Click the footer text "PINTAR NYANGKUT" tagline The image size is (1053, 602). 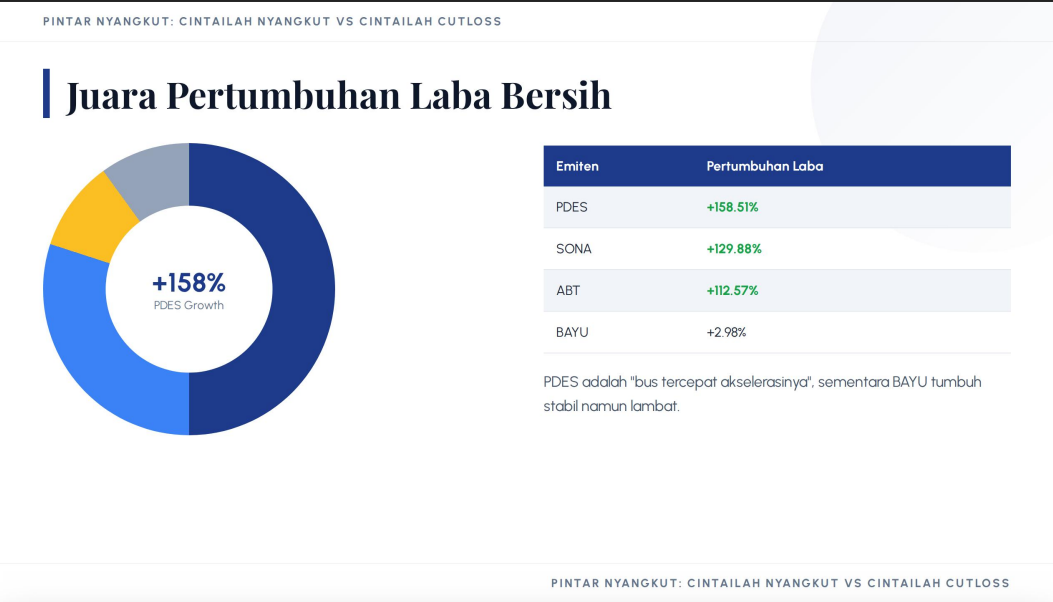[780, 583]
